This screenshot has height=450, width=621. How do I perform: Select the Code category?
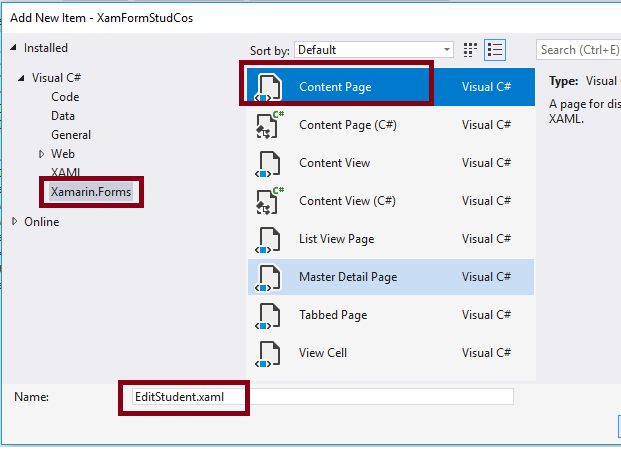[x=65, y=97]
